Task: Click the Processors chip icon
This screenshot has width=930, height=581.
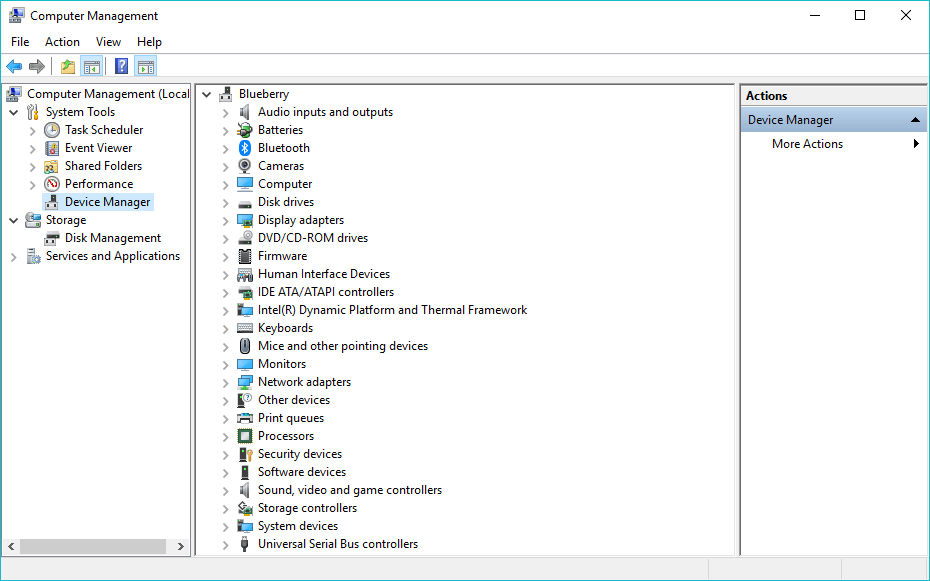Action: pyautogui.click(x=245, y=436)
